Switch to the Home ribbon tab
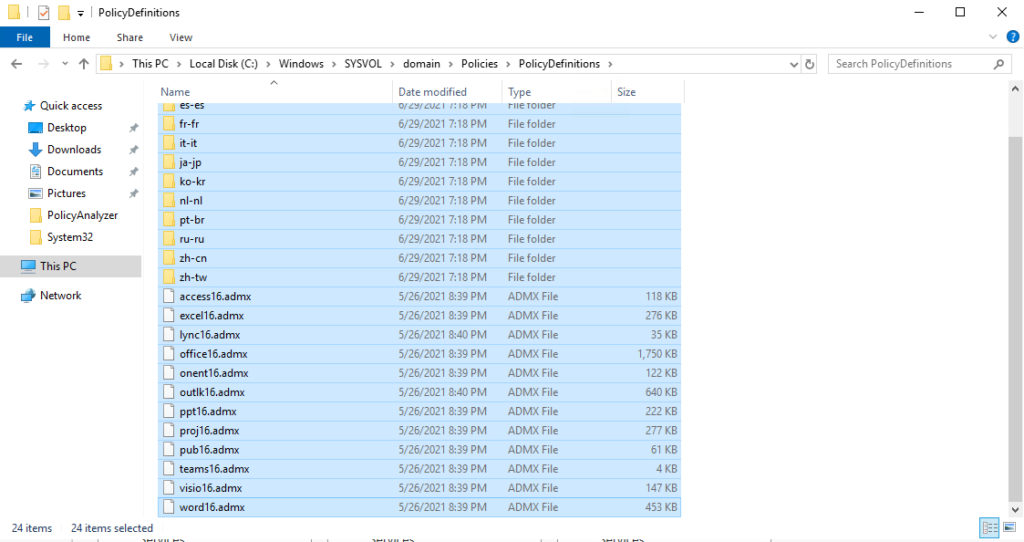The height and width of the screenshot is (542, 1024). click(76, 37)
